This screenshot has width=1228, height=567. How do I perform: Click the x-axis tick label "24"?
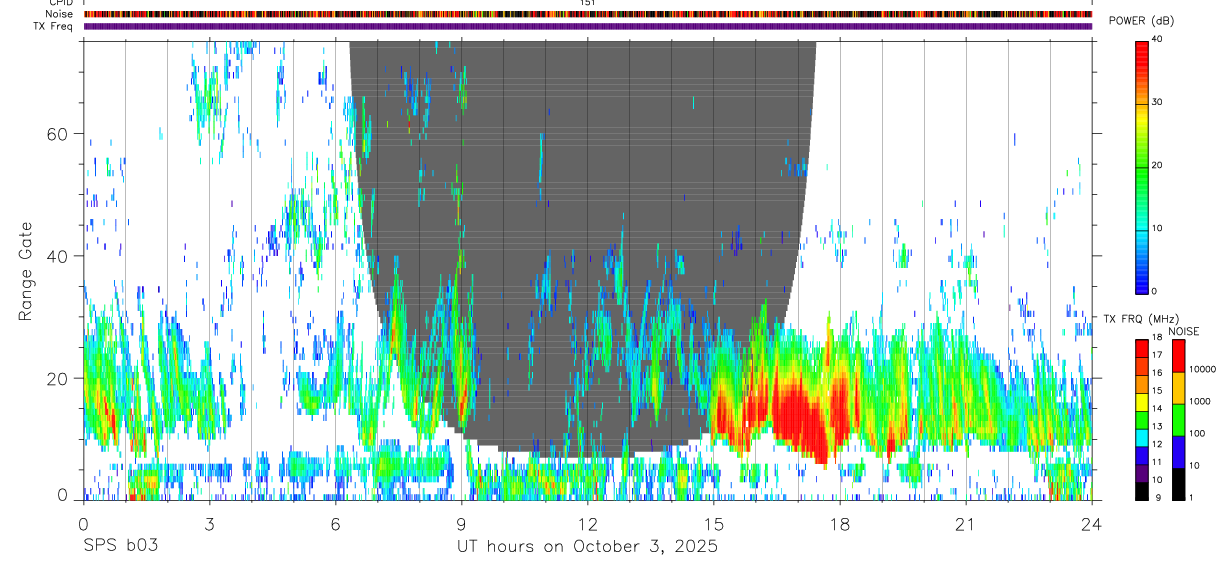point(1092,523)
